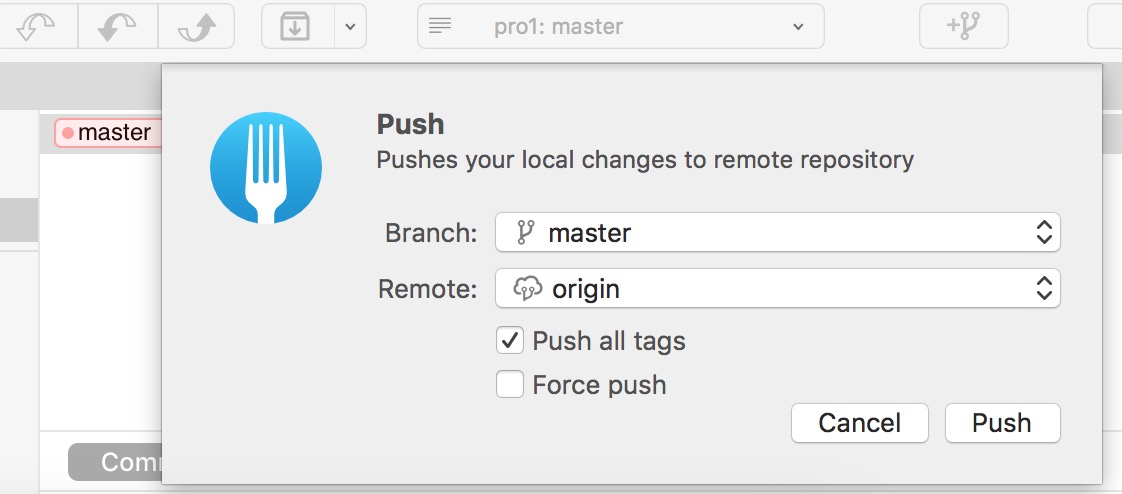
Task: Open the Remote origin dropdown
Action: click(778, 289)
